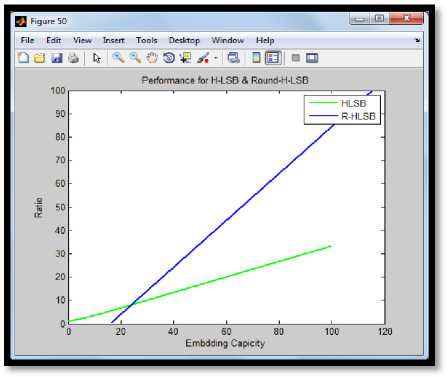Activate the Zoom Out magnifier tool
448x377 pixels.
(x=135, y=58)
